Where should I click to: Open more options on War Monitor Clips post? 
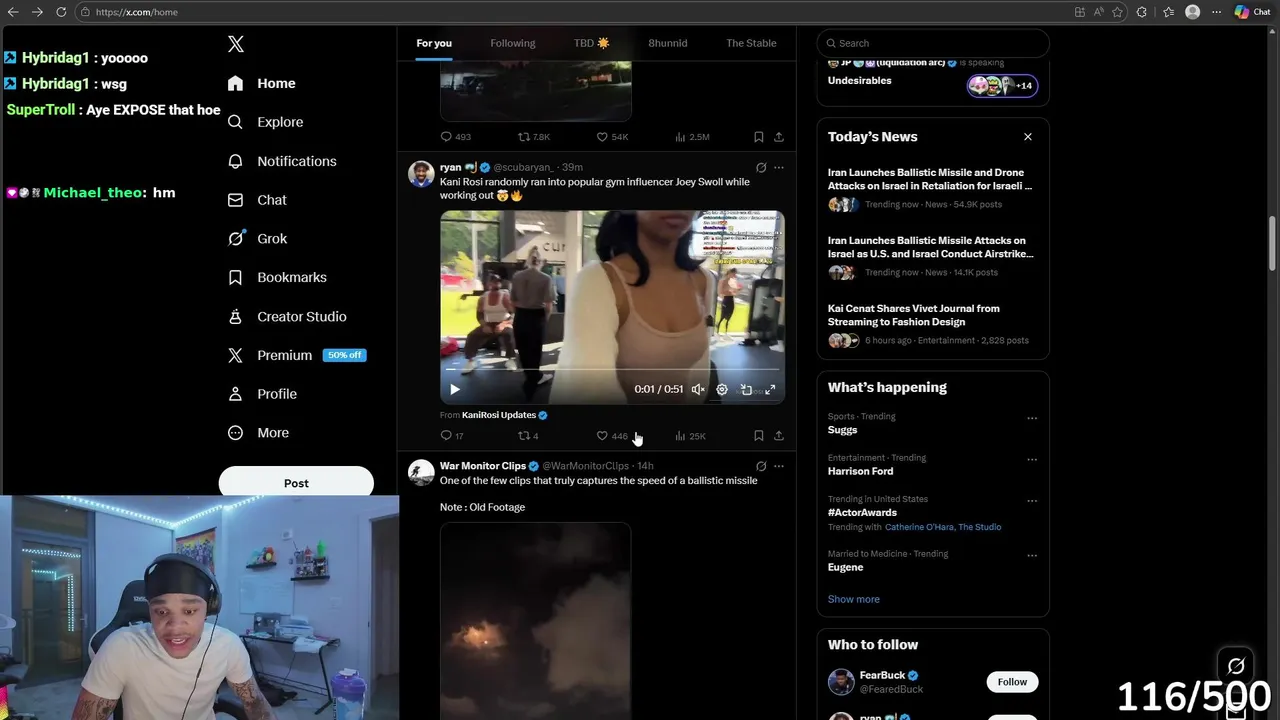779,466
